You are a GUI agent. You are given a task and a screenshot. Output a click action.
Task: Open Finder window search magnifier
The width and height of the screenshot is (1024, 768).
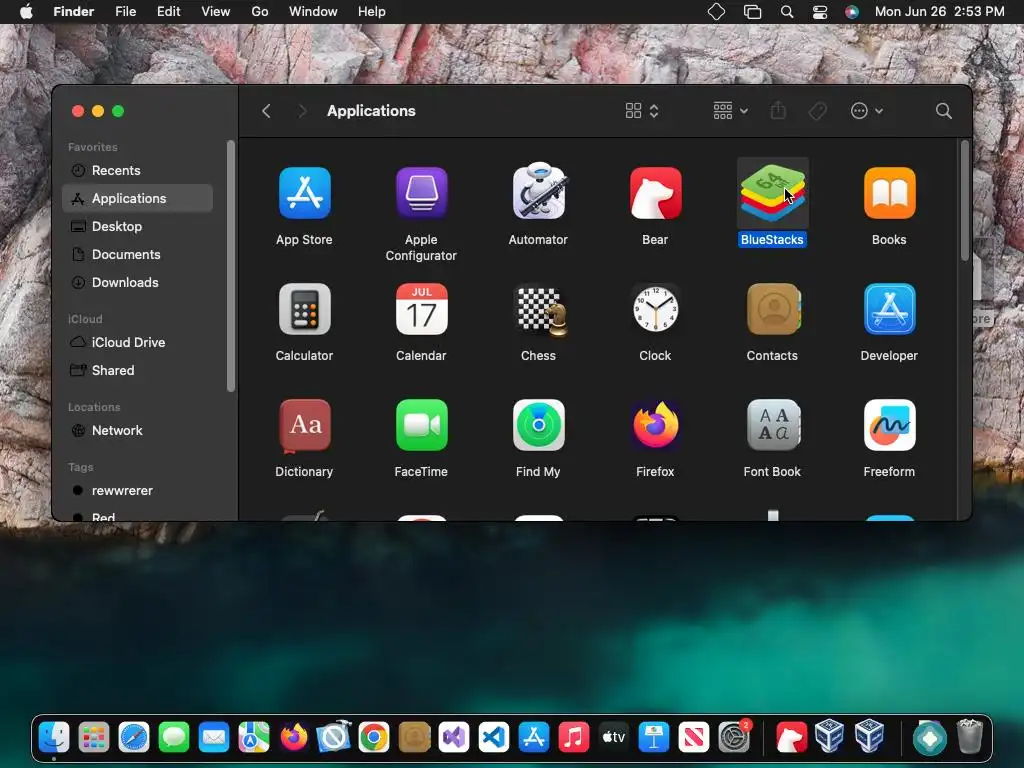coord(943,111)
